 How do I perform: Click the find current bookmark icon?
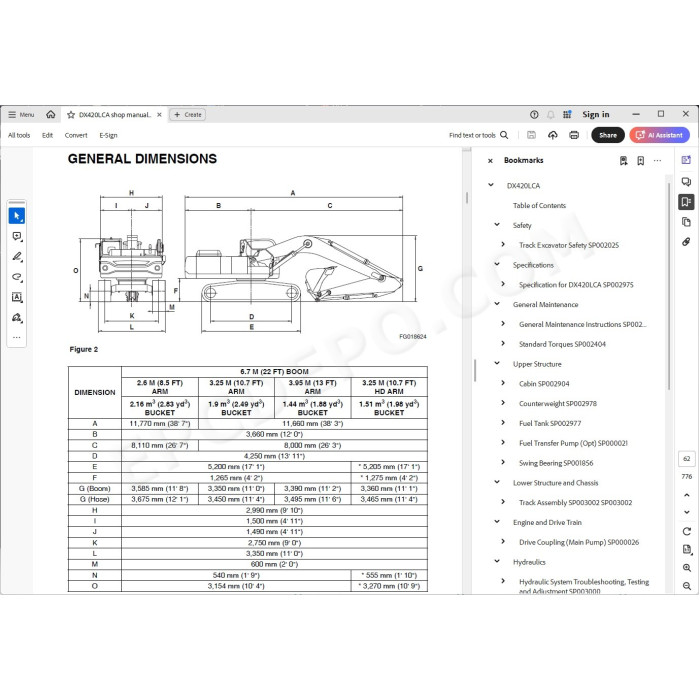point(624,161)
